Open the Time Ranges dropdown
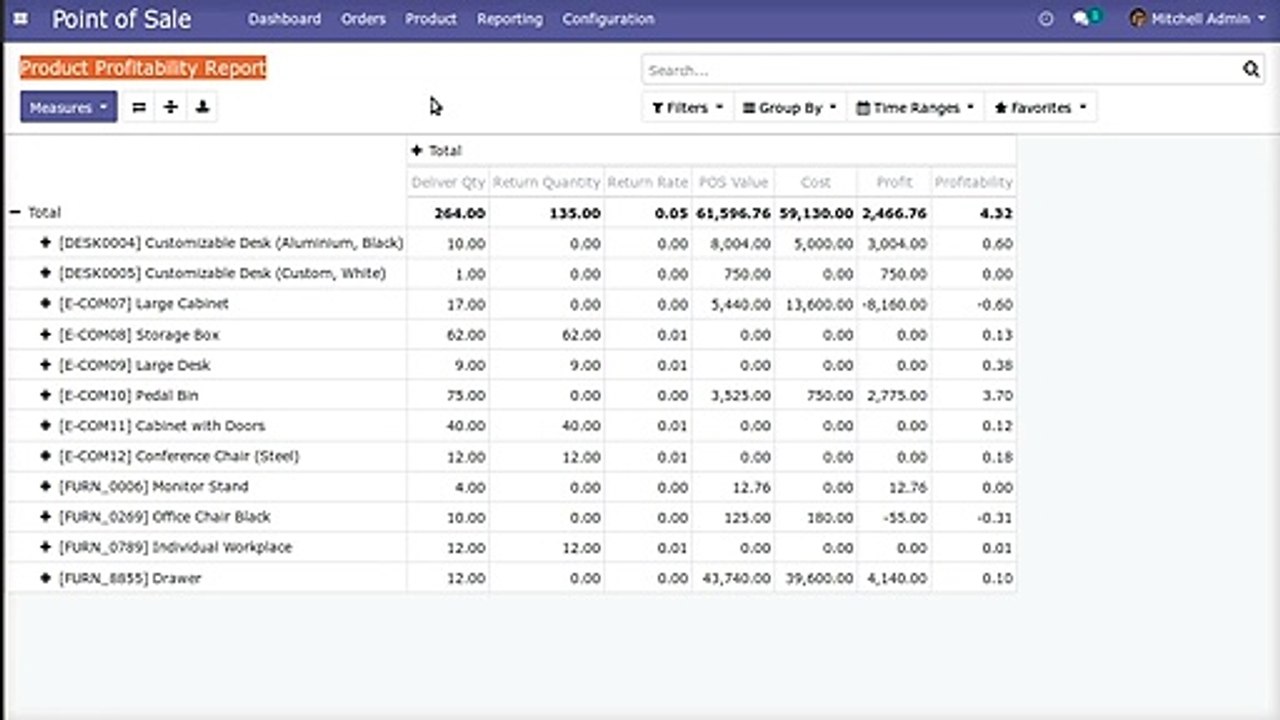 pyautogui.click(x=914, y=108)
